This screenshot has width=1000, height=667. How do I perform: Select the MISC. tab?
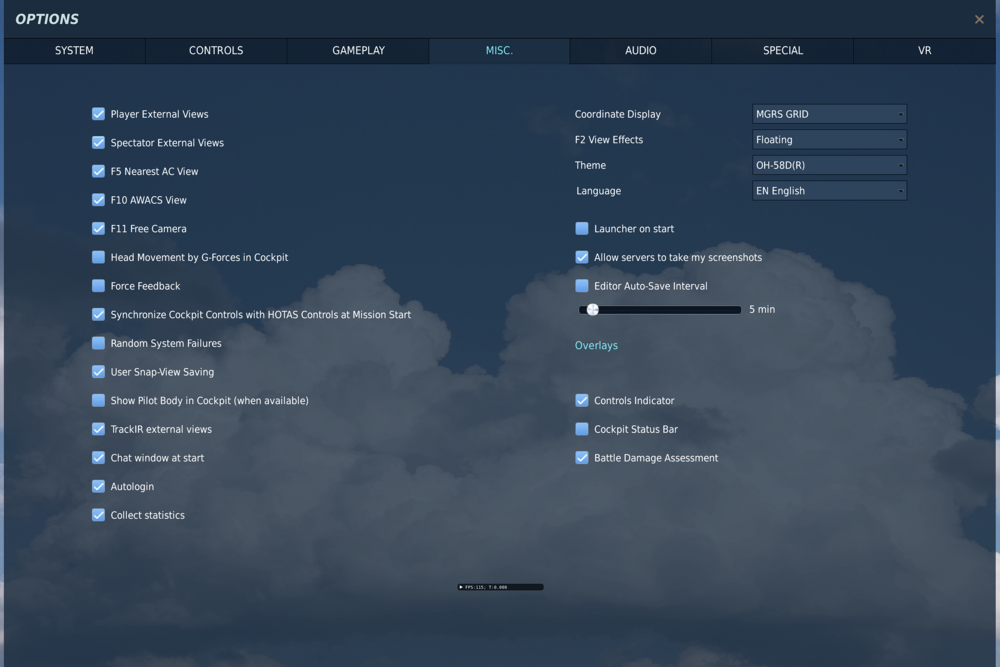[x=499, y=50]
